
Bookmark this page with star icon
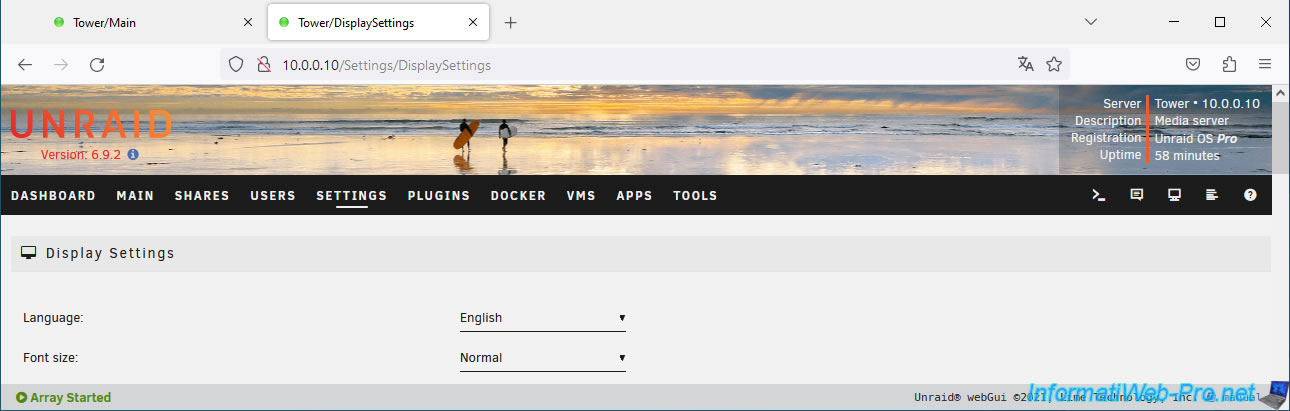click(1054, 64)
